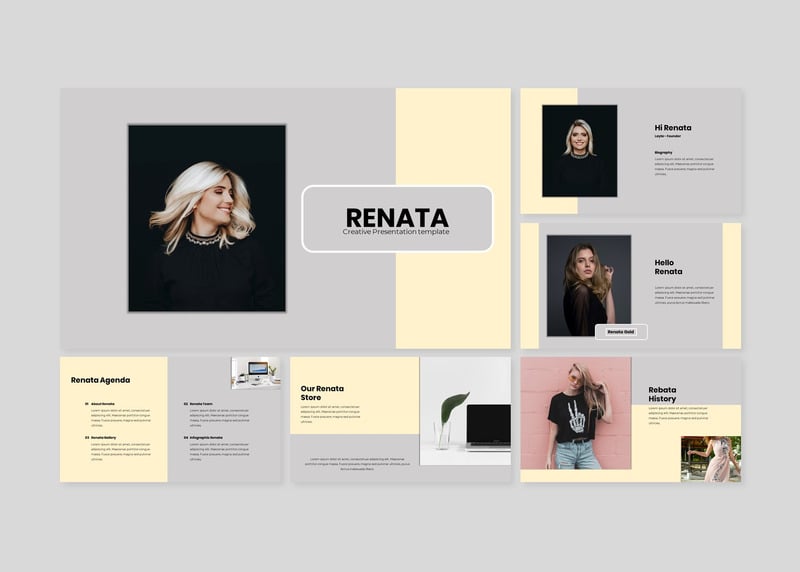Select the desk workspace photo on the Agenda slide
Viewport: 800px width, 572px height.
pyautogui.click(x=256, y=373)
